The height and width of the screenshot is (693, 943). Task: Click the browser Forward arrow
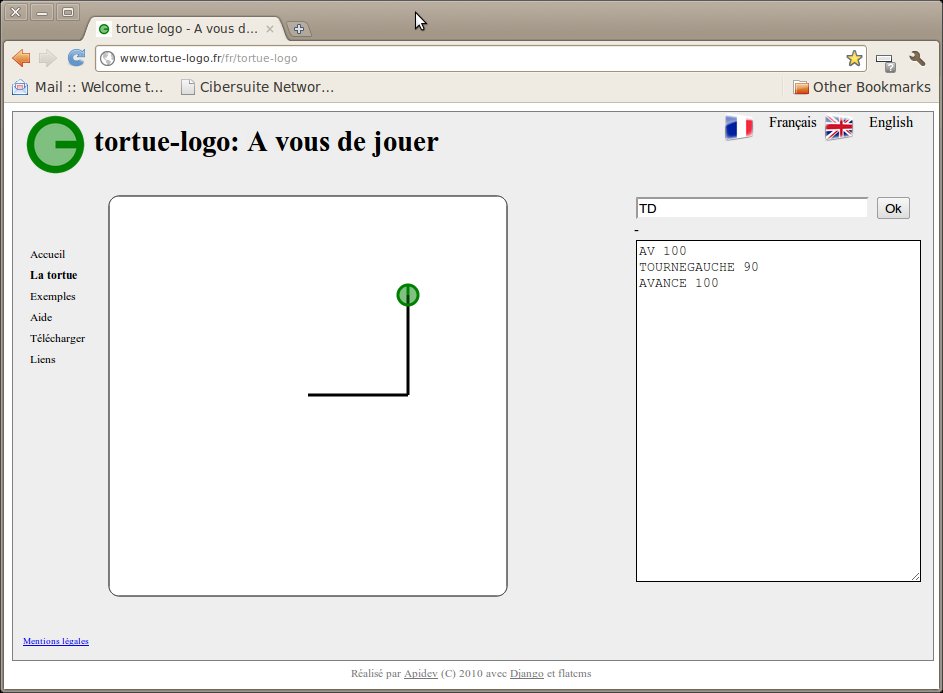(48, 58)
